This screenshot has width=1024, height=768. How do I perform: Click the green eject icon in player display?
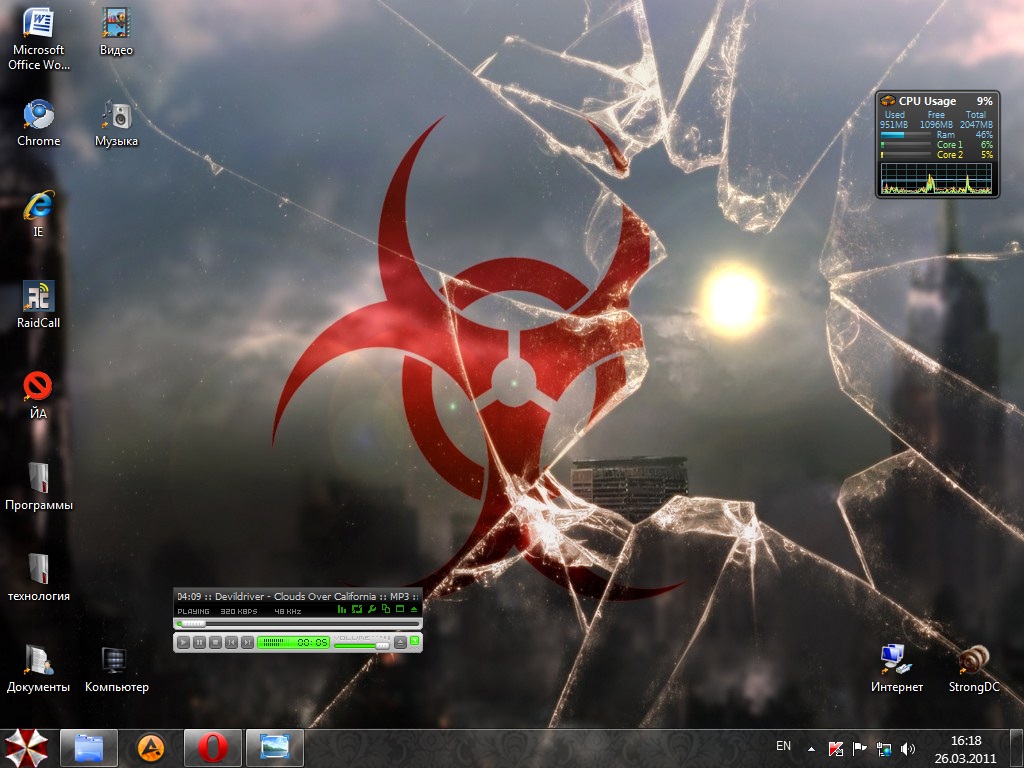[x=414, y=609]
